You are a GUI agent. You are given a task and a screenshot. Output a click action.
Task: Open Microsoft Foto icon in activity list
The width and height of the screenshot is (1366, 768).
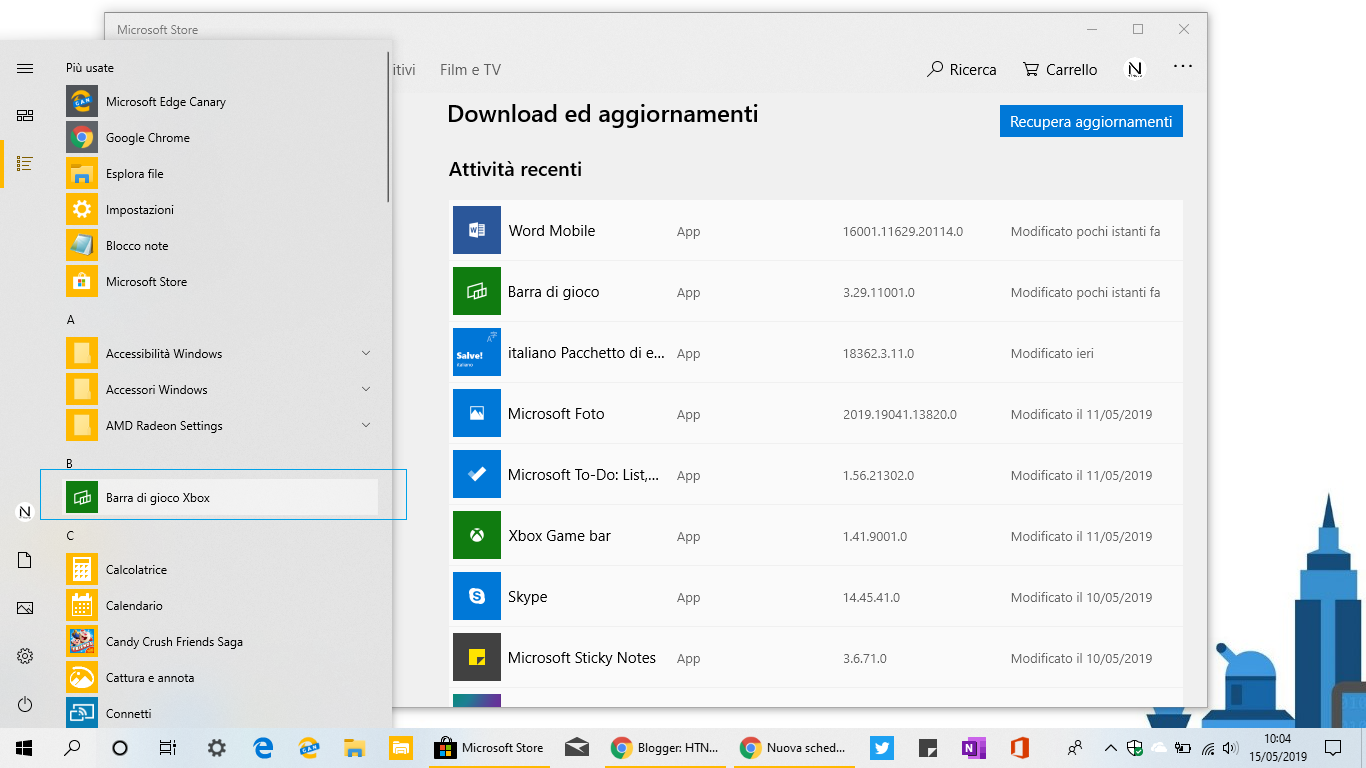pos(477,414)
